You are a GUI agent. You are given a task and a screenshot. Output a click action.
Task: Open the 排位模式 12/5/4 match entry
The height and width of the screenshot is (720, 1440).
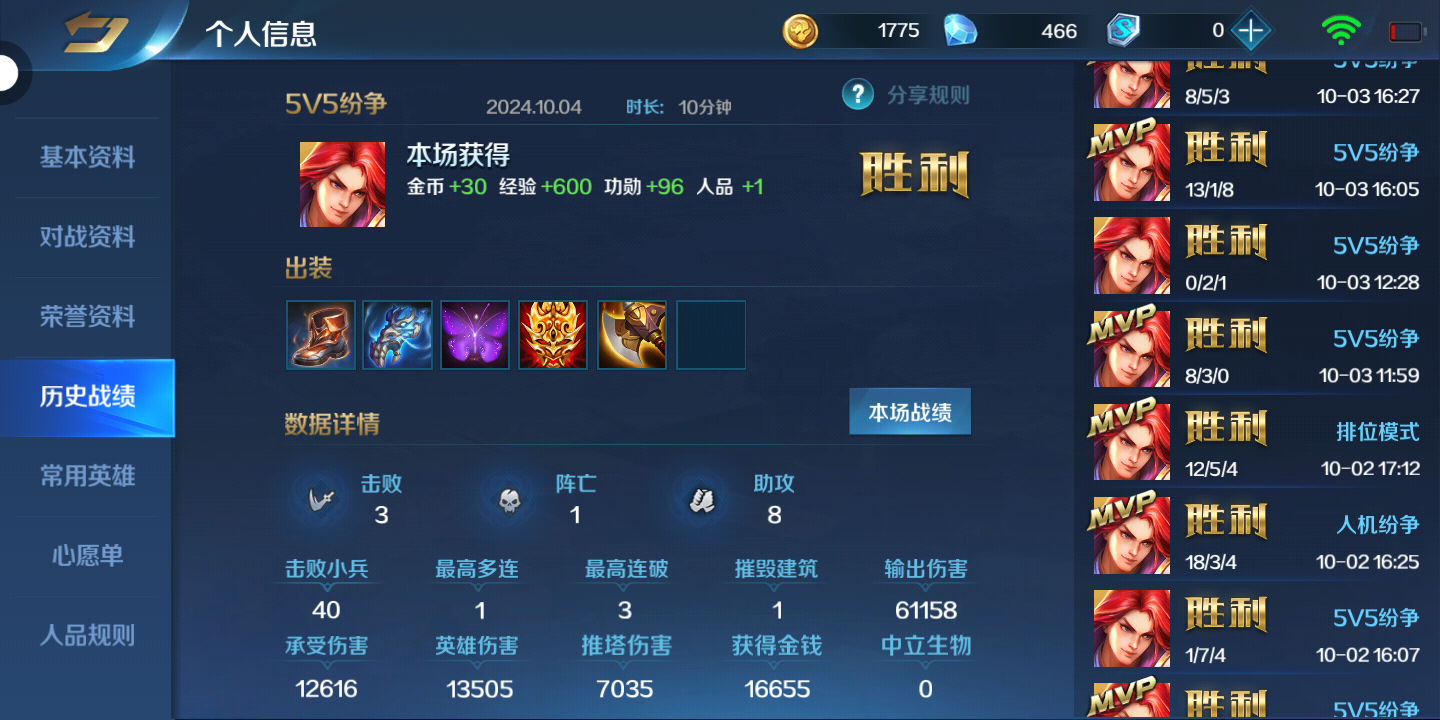point(1257,443)
